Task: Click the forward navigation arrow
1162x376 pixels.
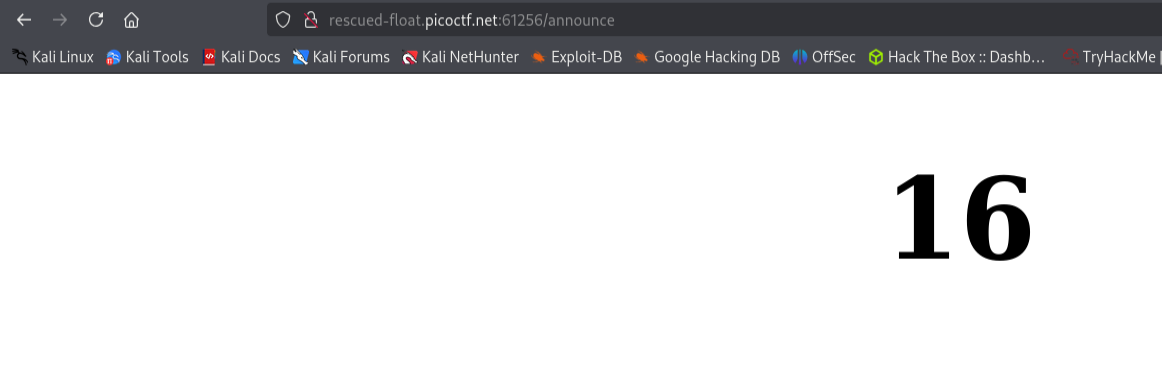Action: point(60,20)
